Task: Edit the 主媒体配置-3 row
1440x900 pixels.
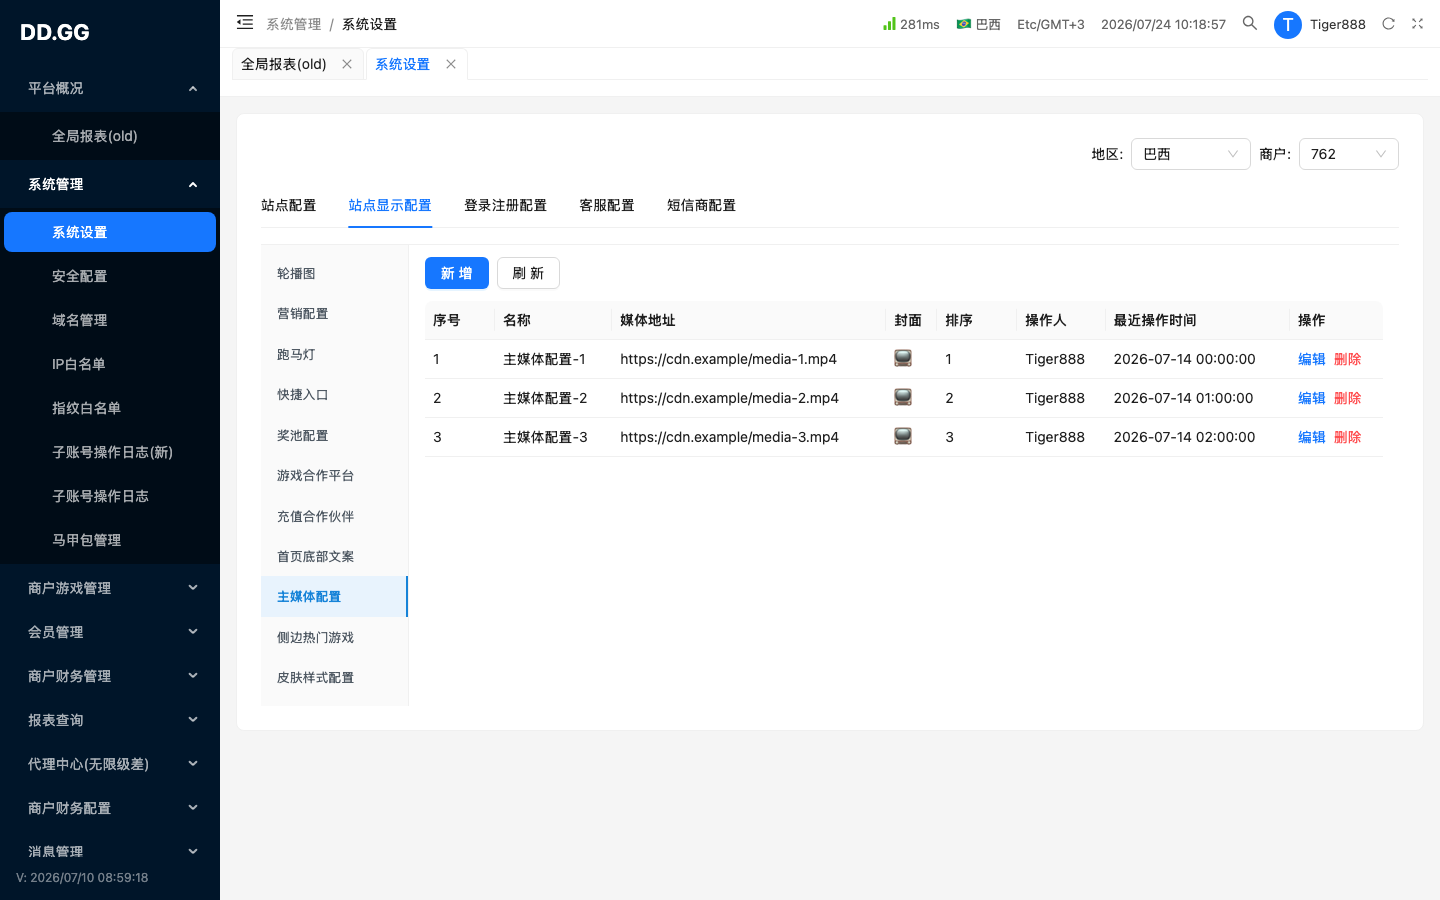Action: point(1311,437)
